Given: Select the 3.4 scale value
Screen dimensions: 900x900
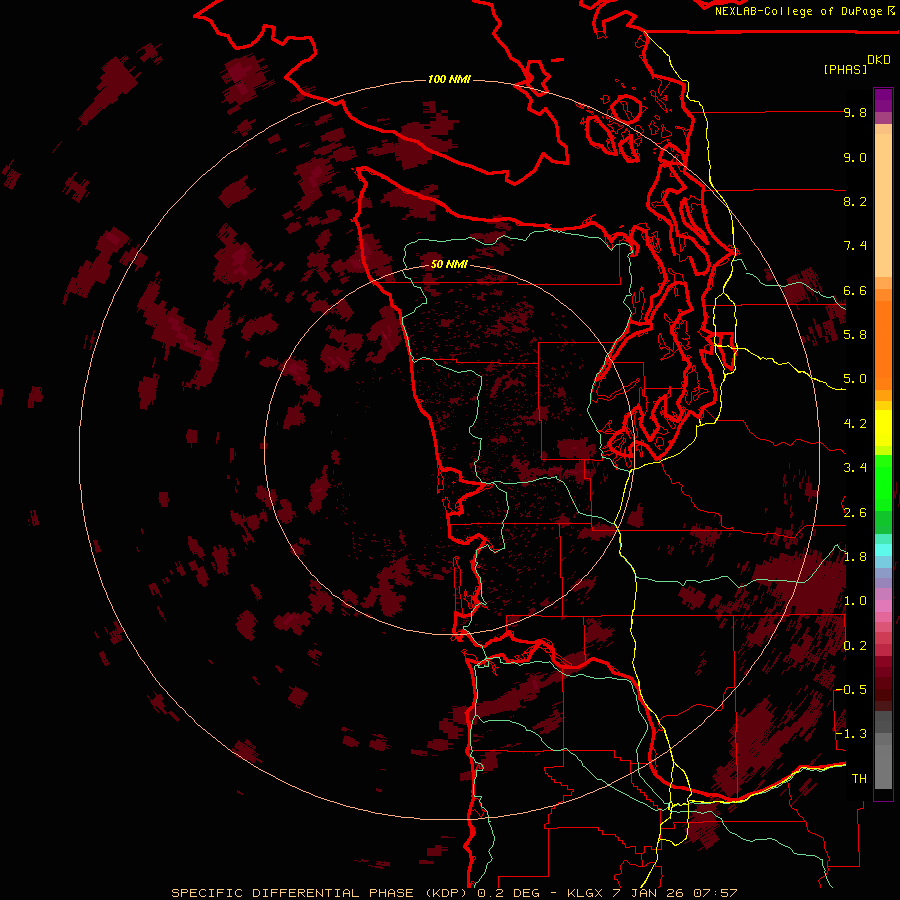Looking at the screenshot, I should tap(855, 468).
